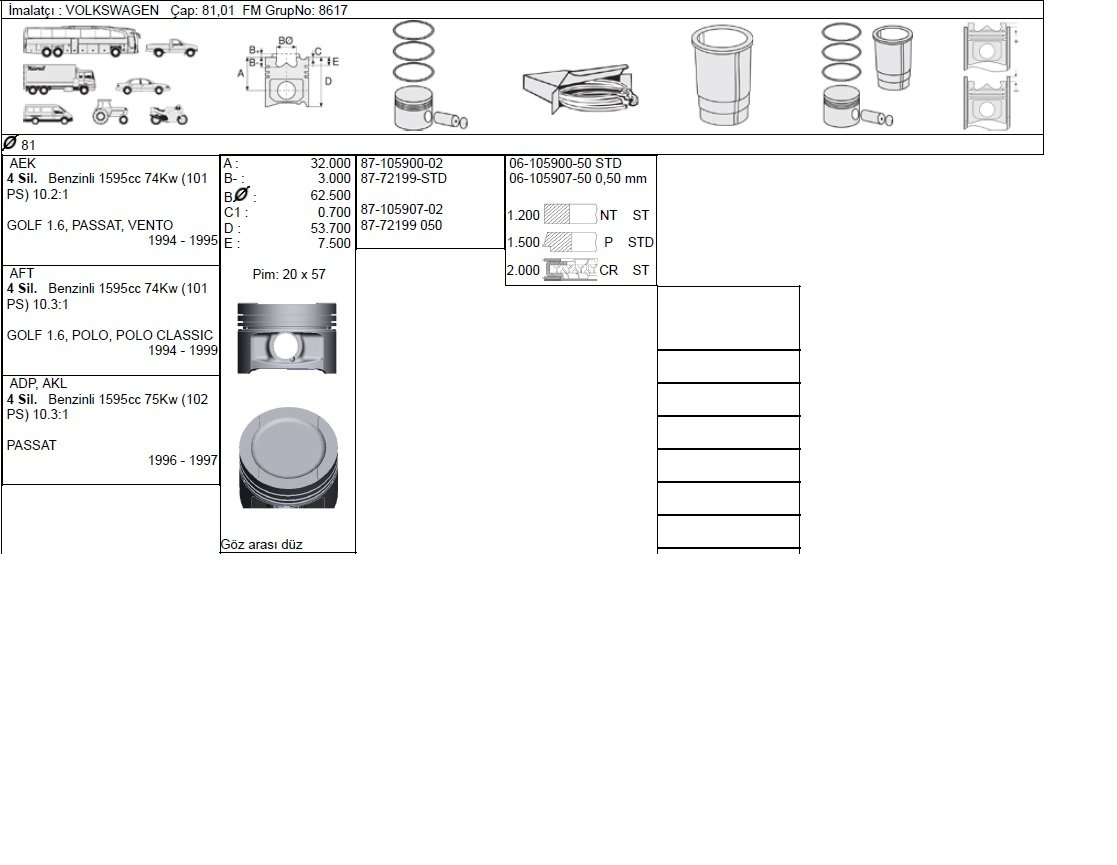Image resolution: width=1117 pixels, height=865 pixels.
Task: Click the motorcycle icon
Action: (169, 115)
